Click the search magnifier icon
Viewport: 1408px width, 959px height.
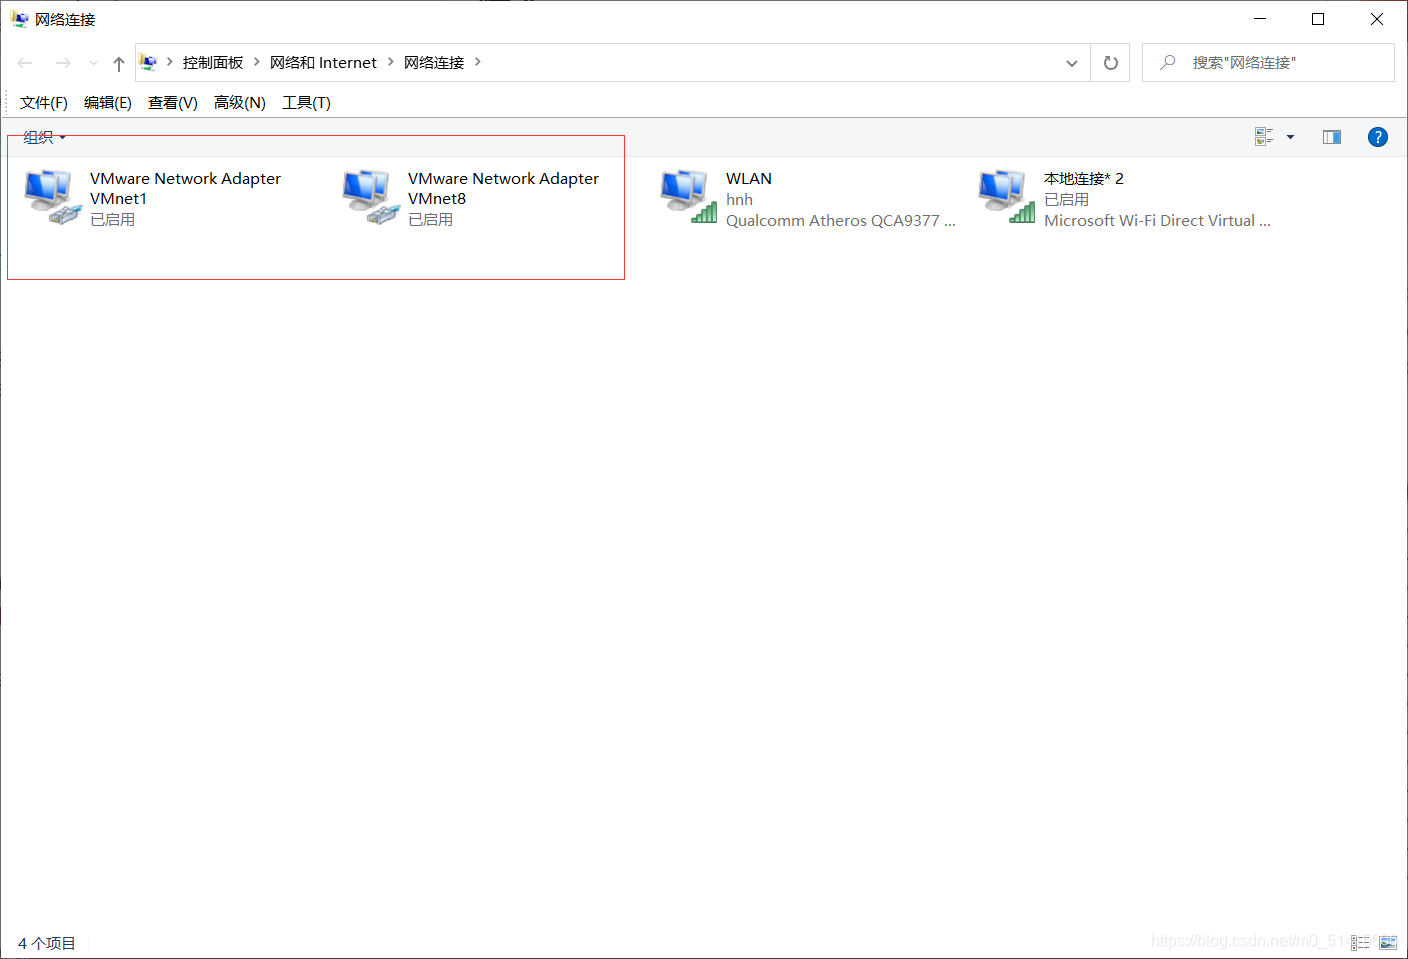[x=1167, y=63]
